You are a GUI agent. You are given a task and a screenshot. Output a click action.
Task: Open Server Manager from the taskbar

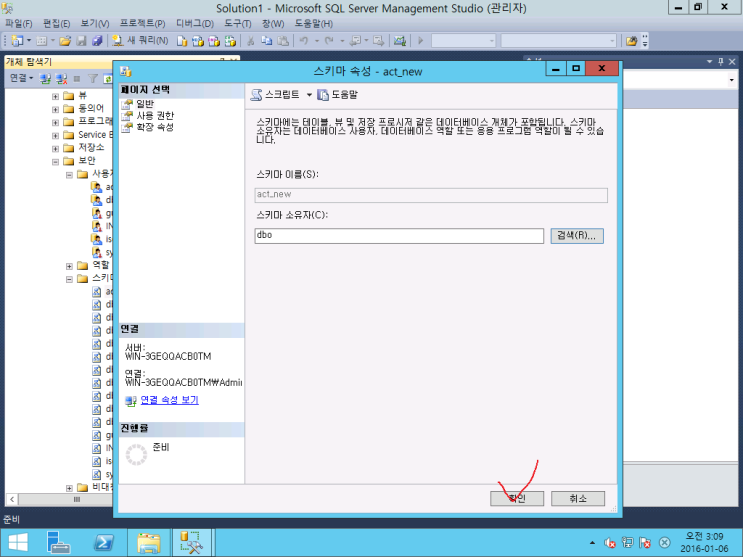[x=59, y=543]
